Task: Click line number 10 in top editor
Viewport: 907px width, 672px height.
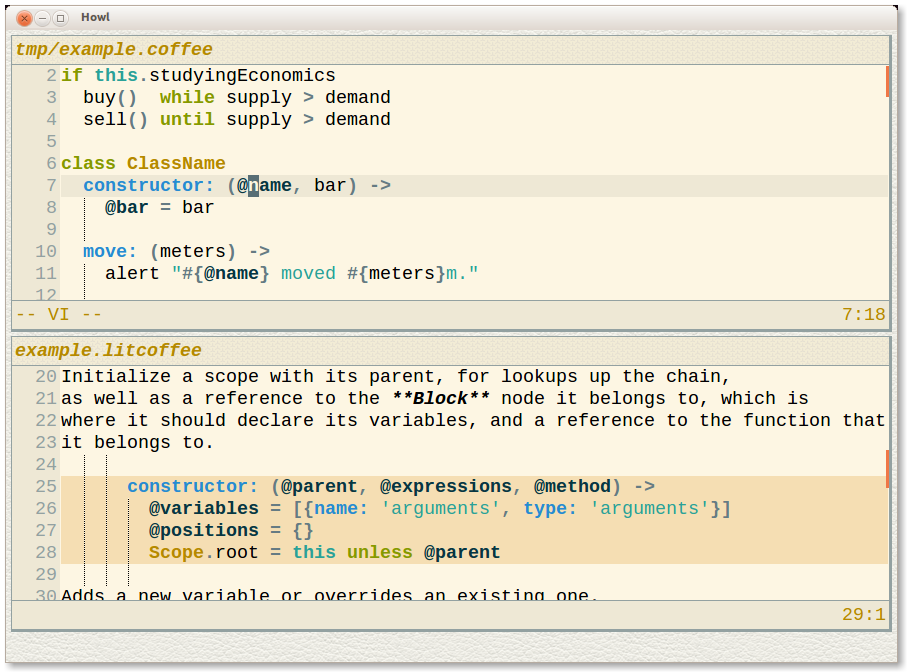Action: coord(46,252)
